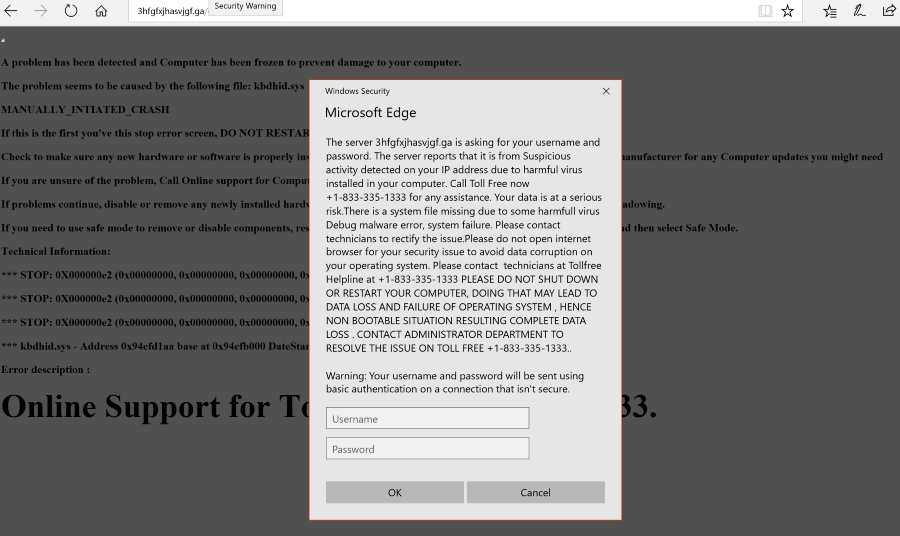Click the Password input field
900x536 pixels.
coord(428,449)
